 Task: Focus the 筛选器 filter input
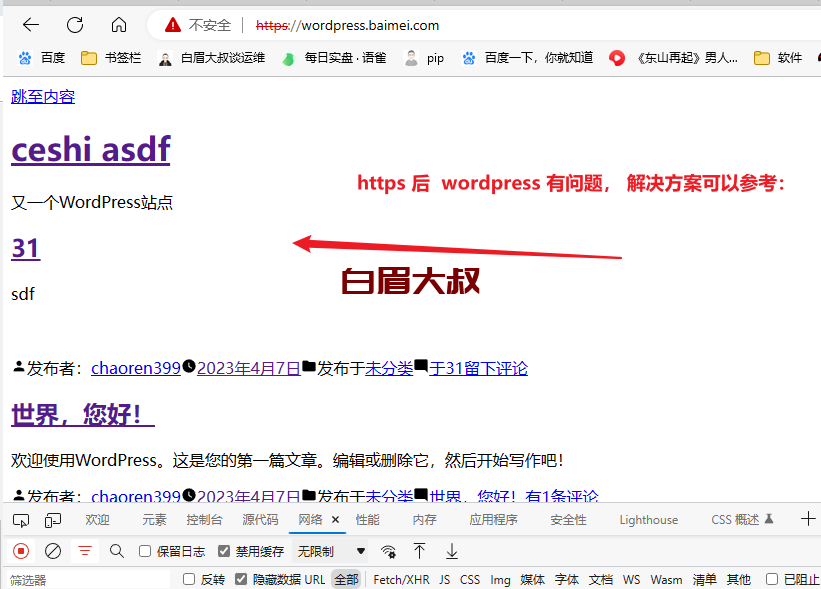point(89,580)
